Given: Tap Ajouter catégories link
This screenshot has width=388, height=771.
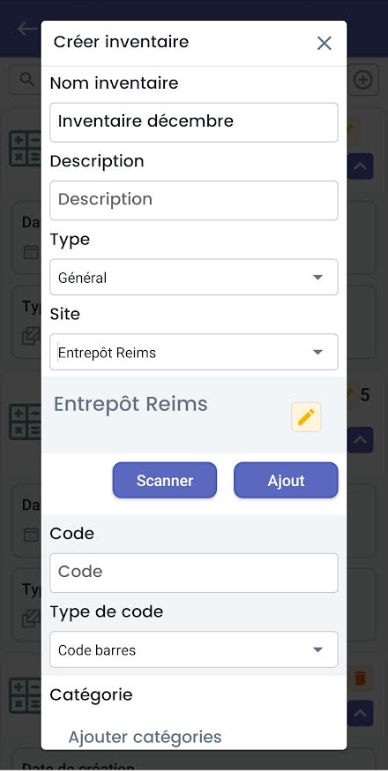Looking at the screenshot, I should tap(145, 737).
